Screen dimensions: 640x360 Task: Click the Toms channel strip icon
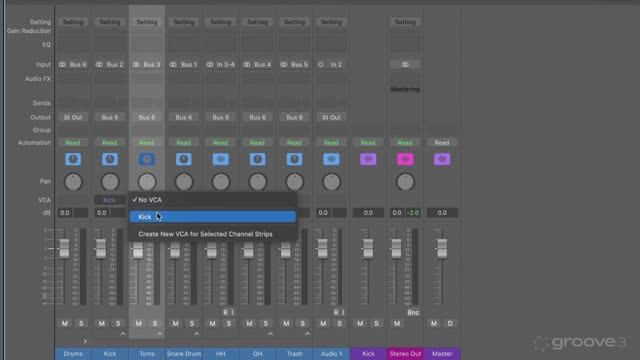point(147,159)
